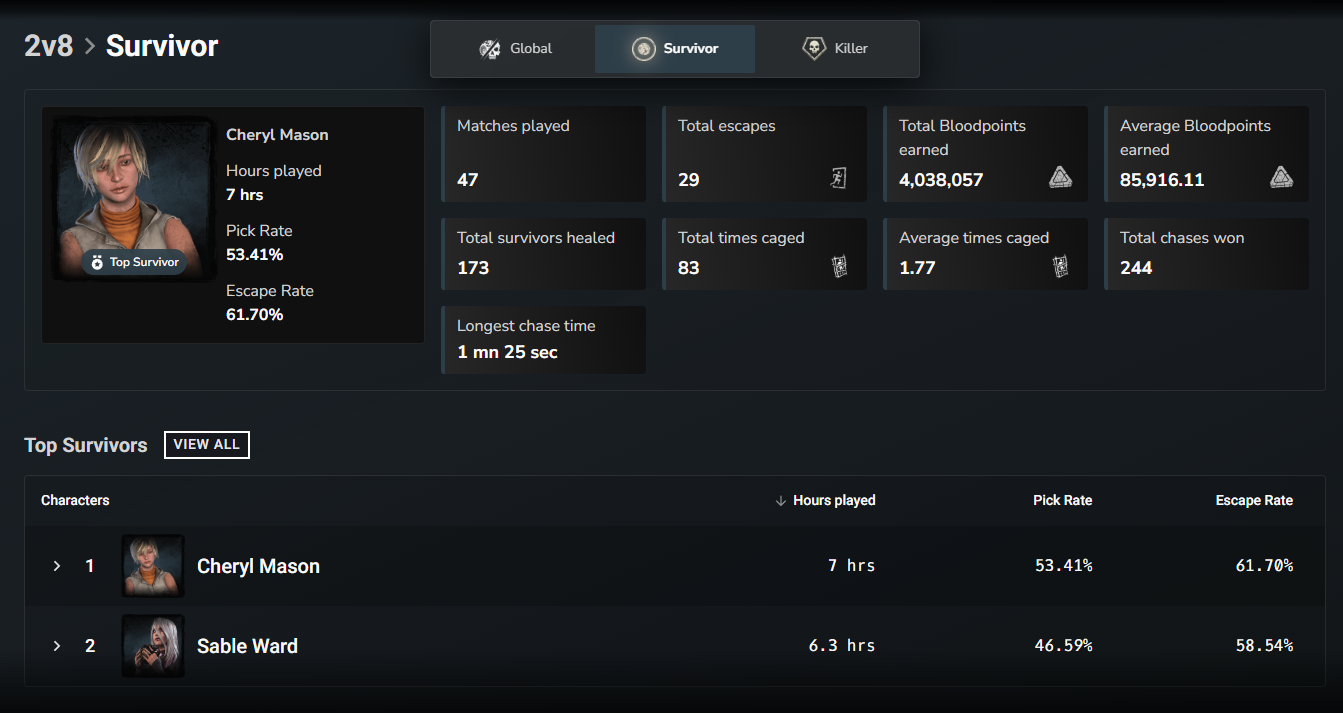Click the Cheryl Mason name in table
Image resolution: width=1343 pixels, height=713 pixels.
(x=258, y=566)
